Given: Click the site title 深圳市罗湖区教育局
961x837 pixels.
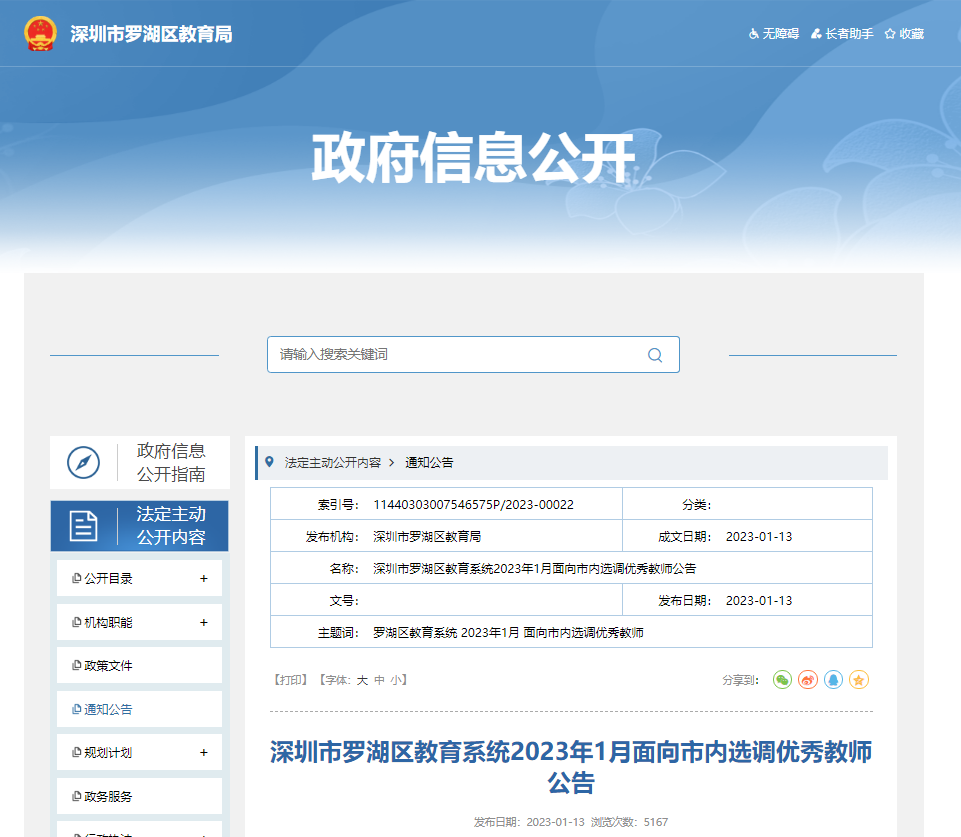Looking at the screenshot, I should [151, 34].
